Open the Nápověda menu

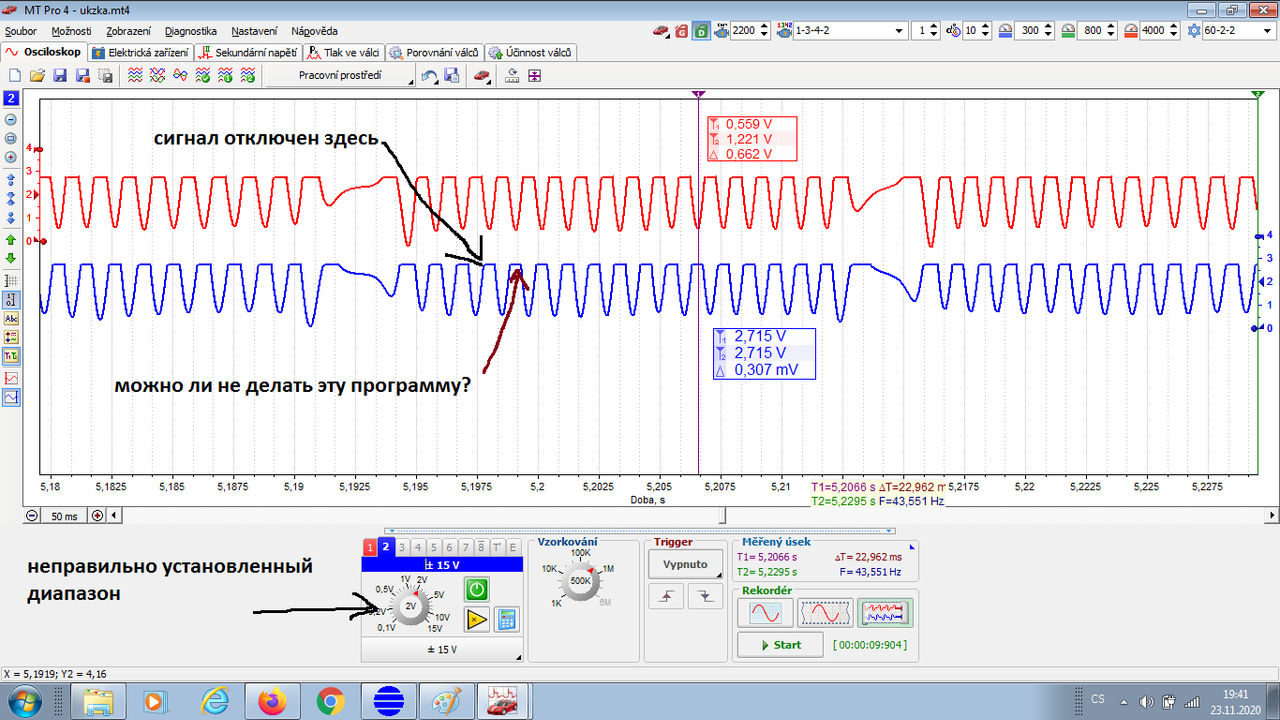point(314,31)
